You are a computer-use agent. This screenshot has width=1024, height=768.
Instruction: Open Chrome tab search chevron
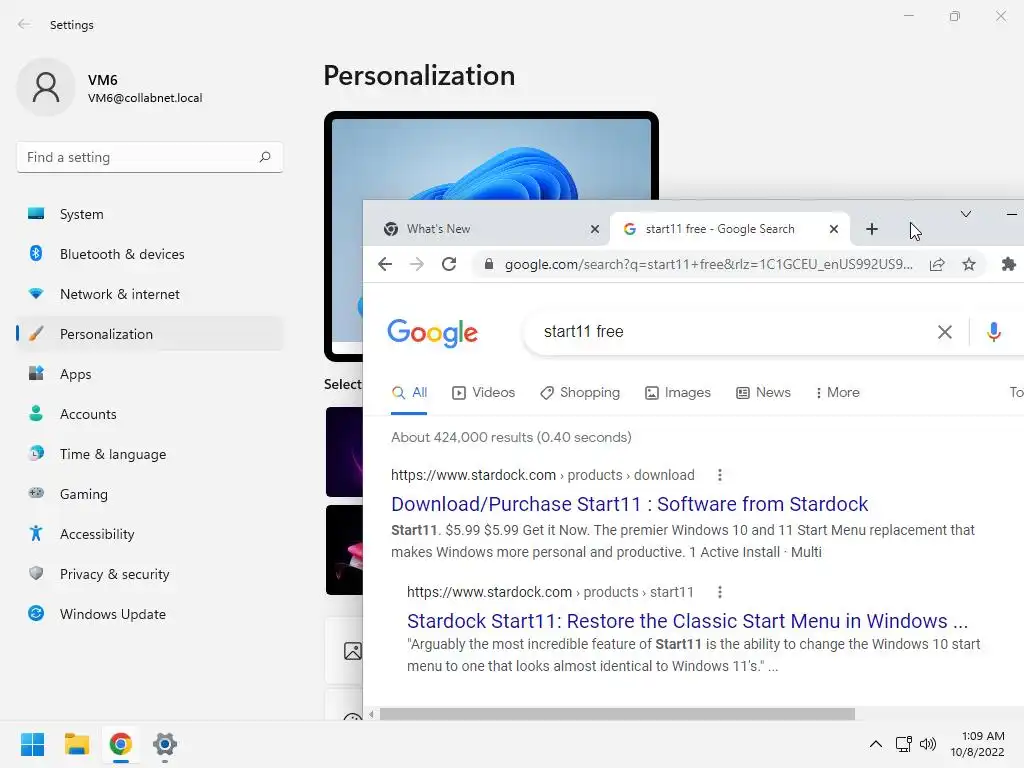tap(966, 214)
